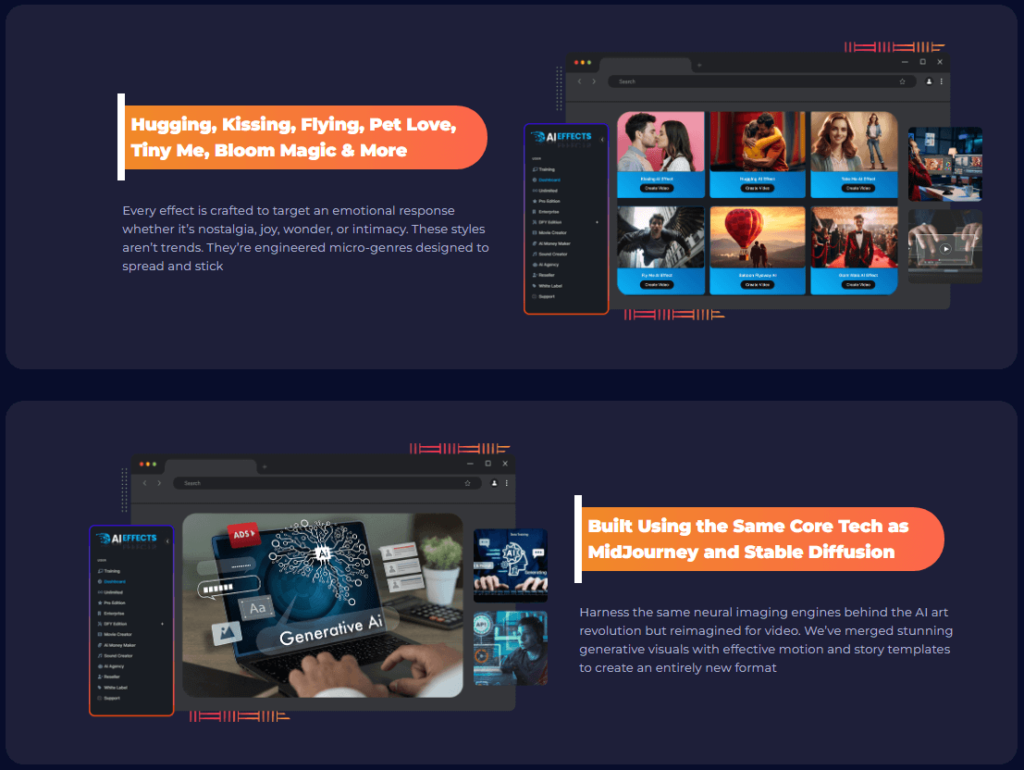Open Reseller in top sidebar
Image resolution: width=1024 pixels, height=770 pixels.
[x=544, y=275]
